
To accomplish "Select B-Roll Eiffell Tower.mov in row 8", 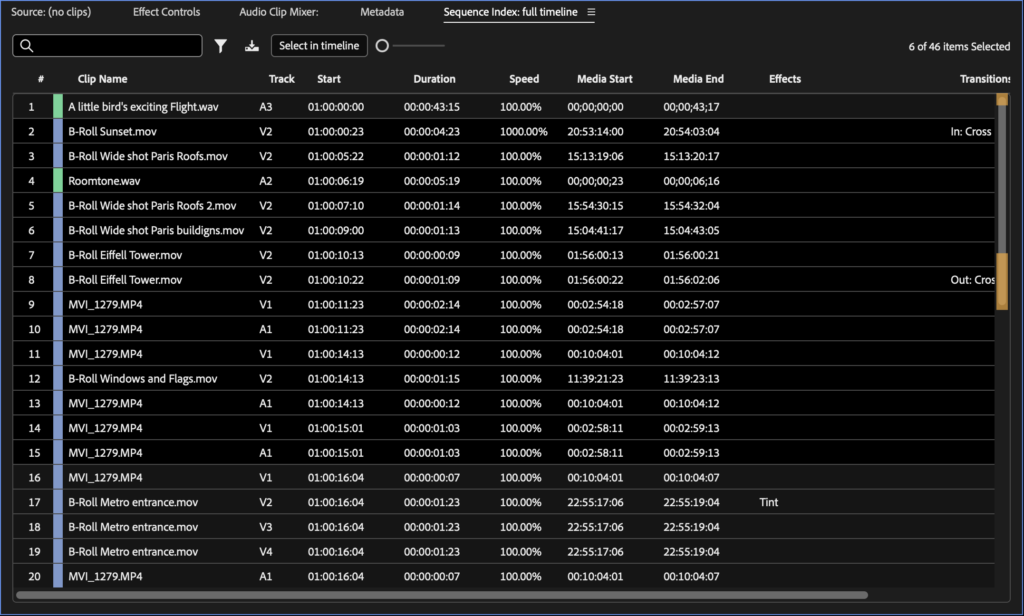I will [x=125, y=280].
